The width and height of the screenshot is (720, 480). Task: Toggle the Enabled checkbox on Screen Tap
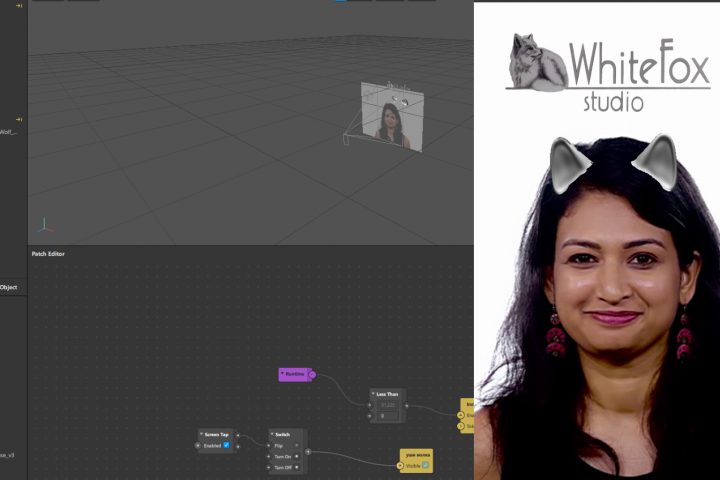pos(226,445)
